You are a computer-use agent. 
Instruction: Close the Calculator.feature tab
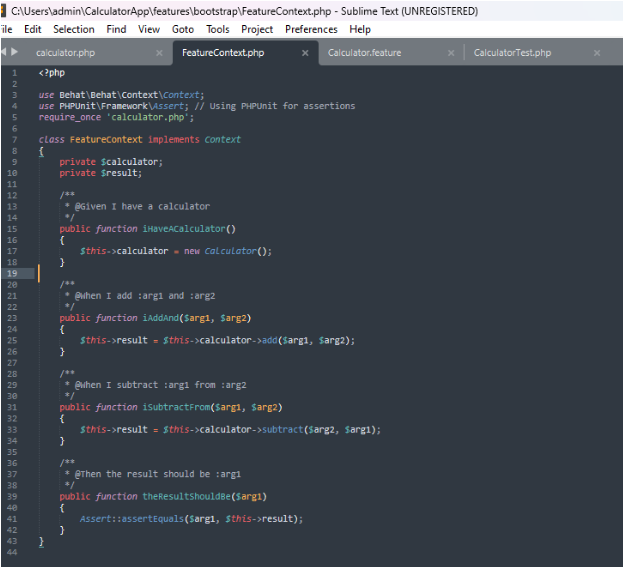451,53
